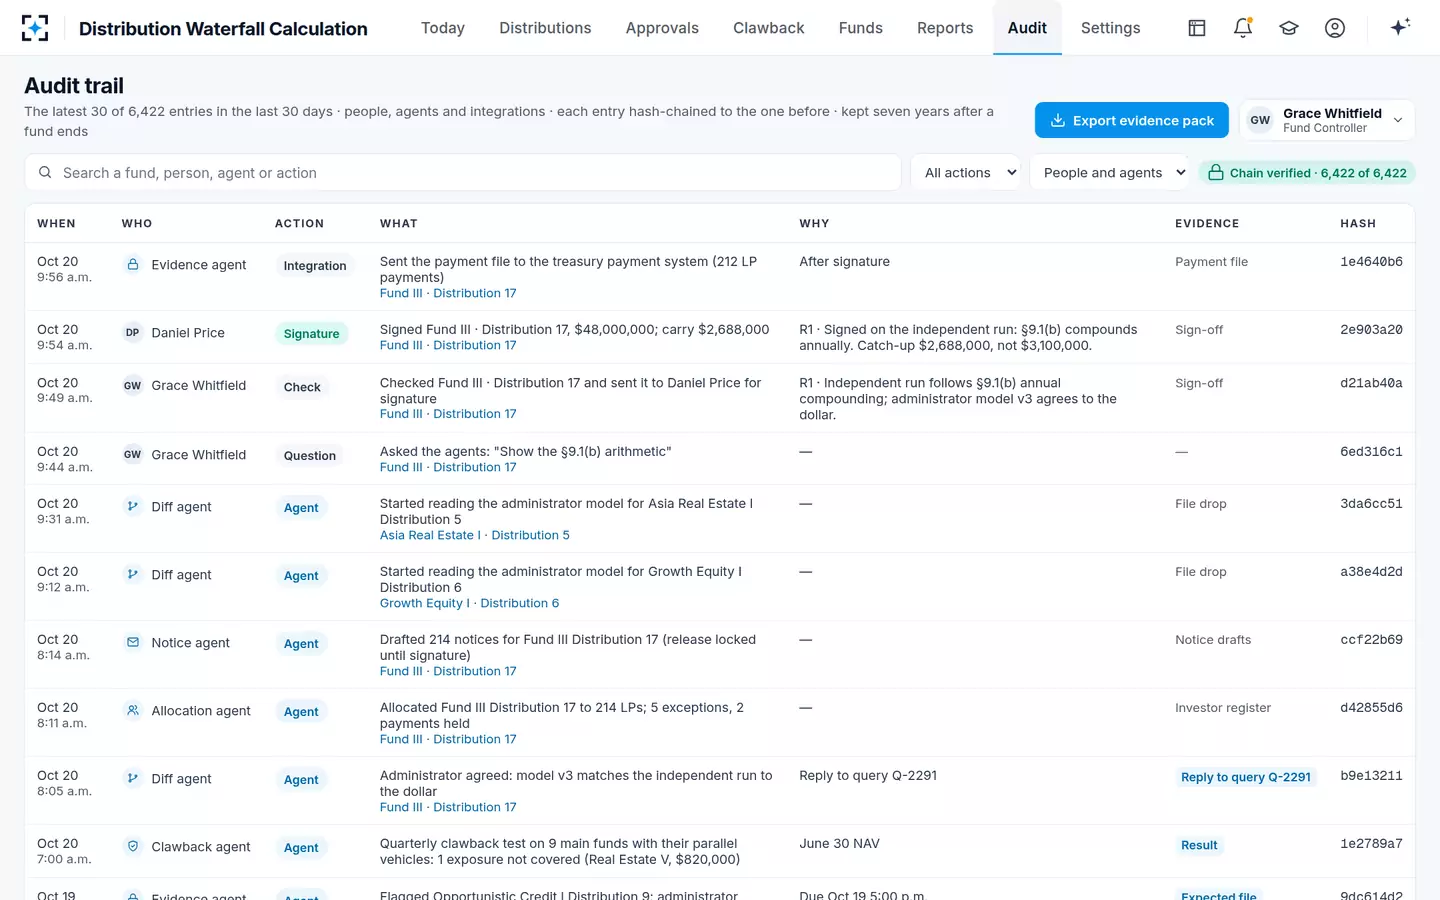1440x900 pixels.
Task: Go to the Funds tab
Action: point(860,28)
